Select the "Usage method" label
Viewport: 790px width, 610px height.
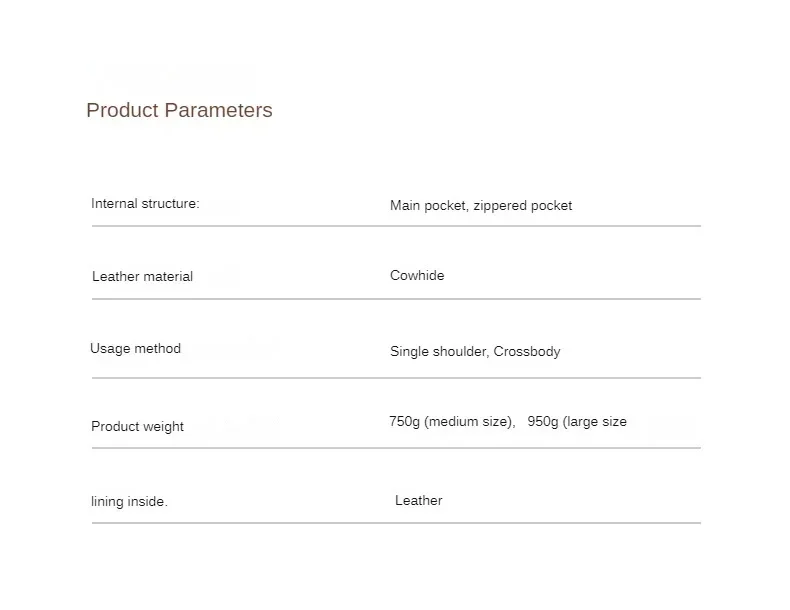coord(135,349)
